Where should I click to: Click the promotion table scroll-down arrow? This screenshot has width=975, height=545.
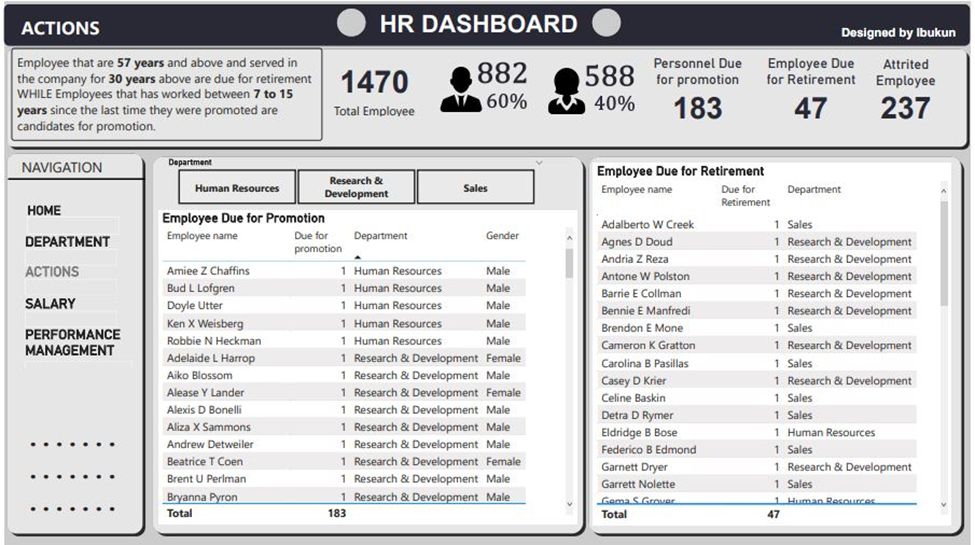(569, 505)
